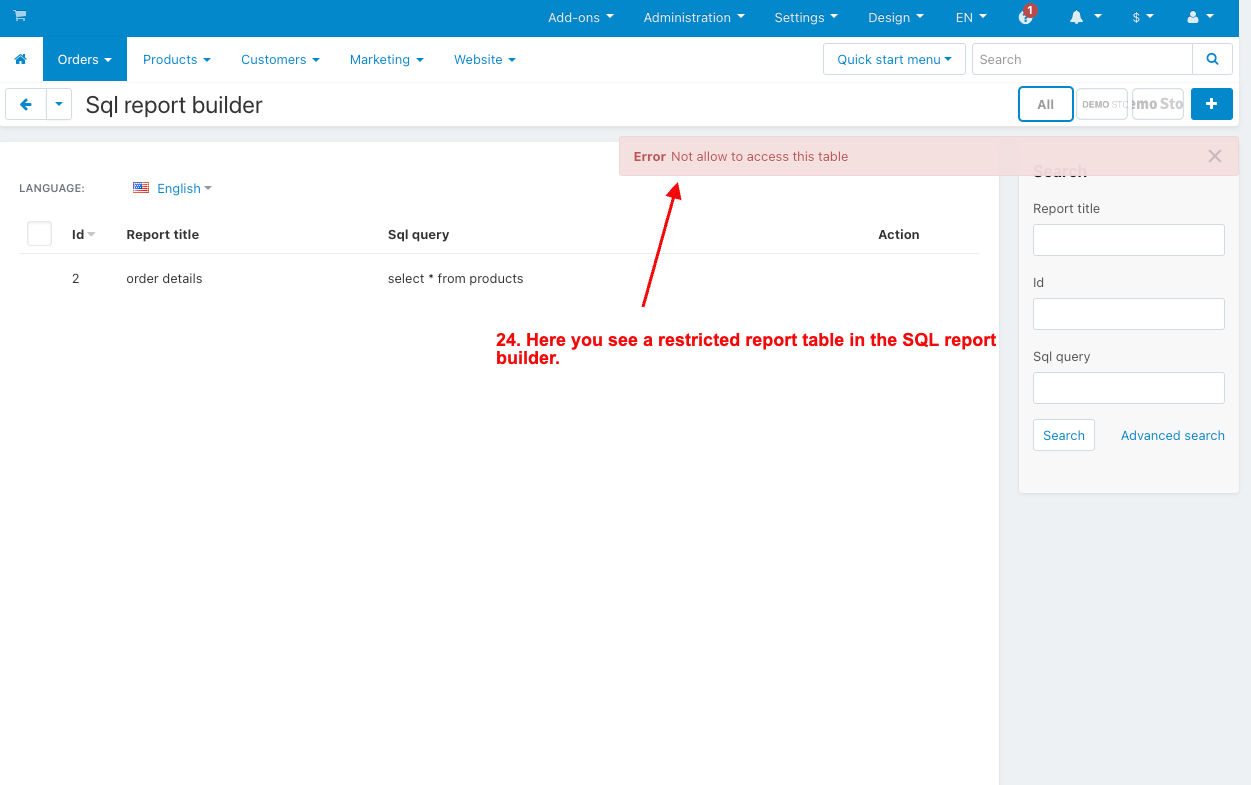The width and height of the screenshot is (1251, 785).
Task: Change the English content language
Action: tap(172, 188)
